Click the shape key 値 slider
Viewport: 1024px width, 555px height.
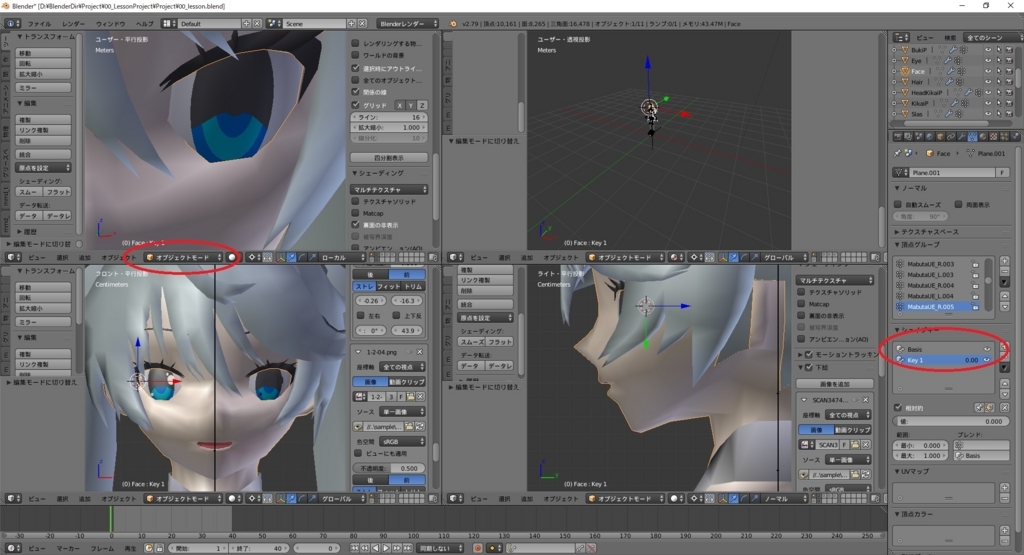coord(951,421)
